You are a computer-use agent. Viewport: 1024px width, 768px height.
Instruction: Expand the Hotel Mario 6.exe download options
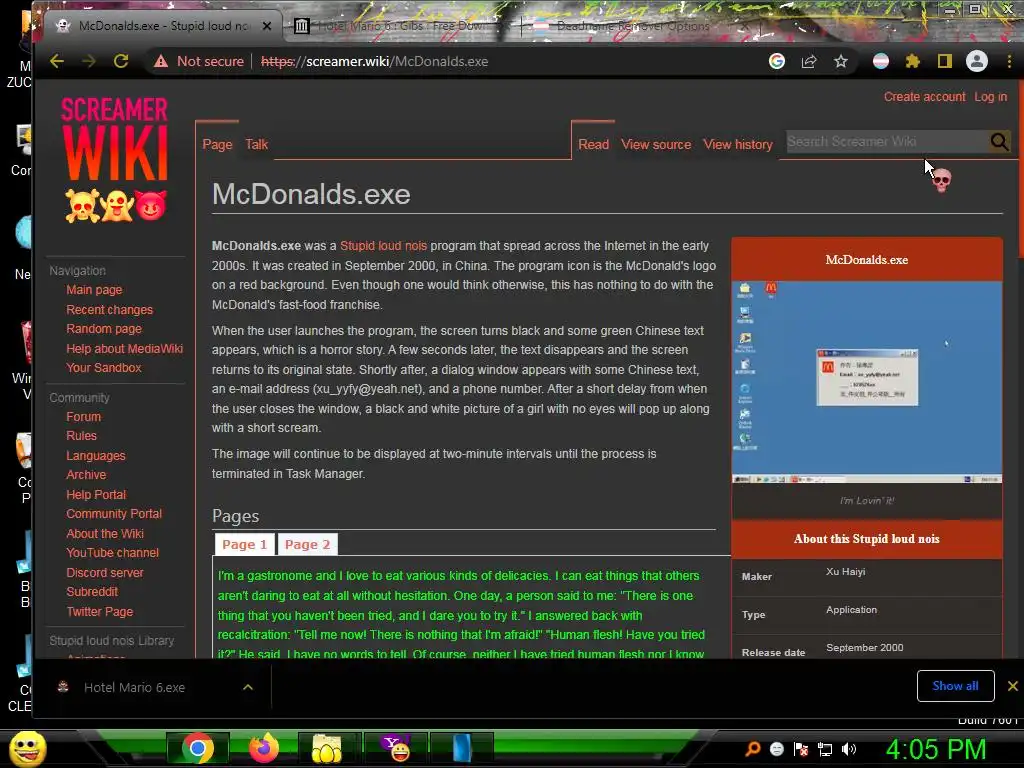click(x=248, y=687)
